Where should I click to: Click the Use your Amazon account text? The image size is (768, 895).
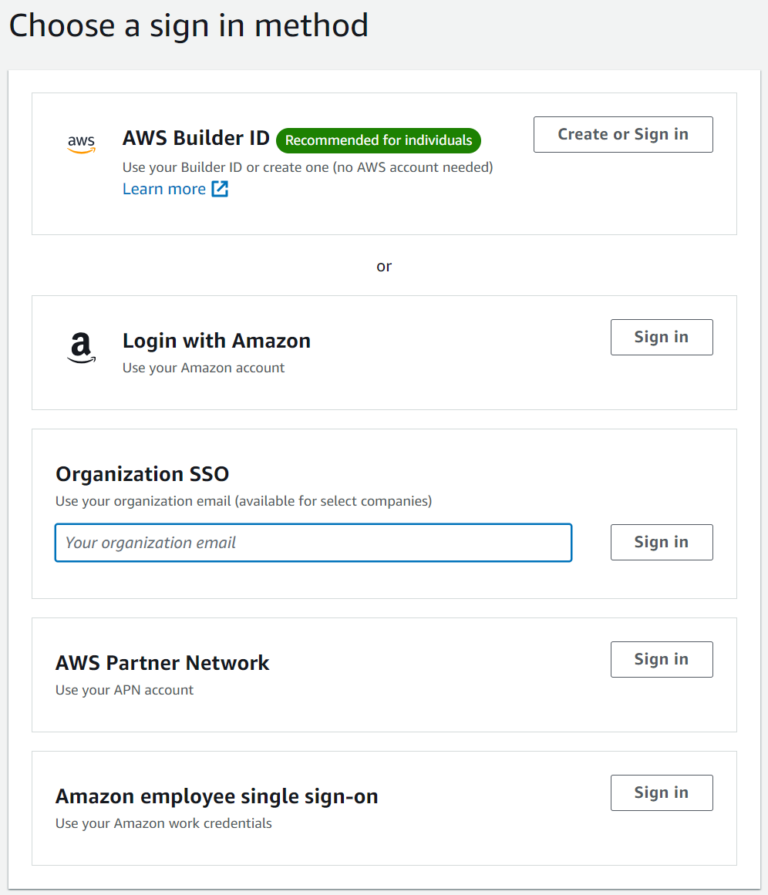coord(203,367)
